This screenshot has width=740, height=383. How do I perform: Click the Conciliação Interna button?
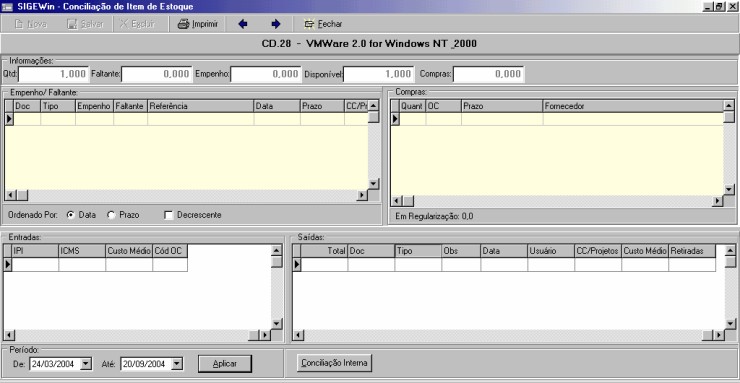tap(335, 363)
